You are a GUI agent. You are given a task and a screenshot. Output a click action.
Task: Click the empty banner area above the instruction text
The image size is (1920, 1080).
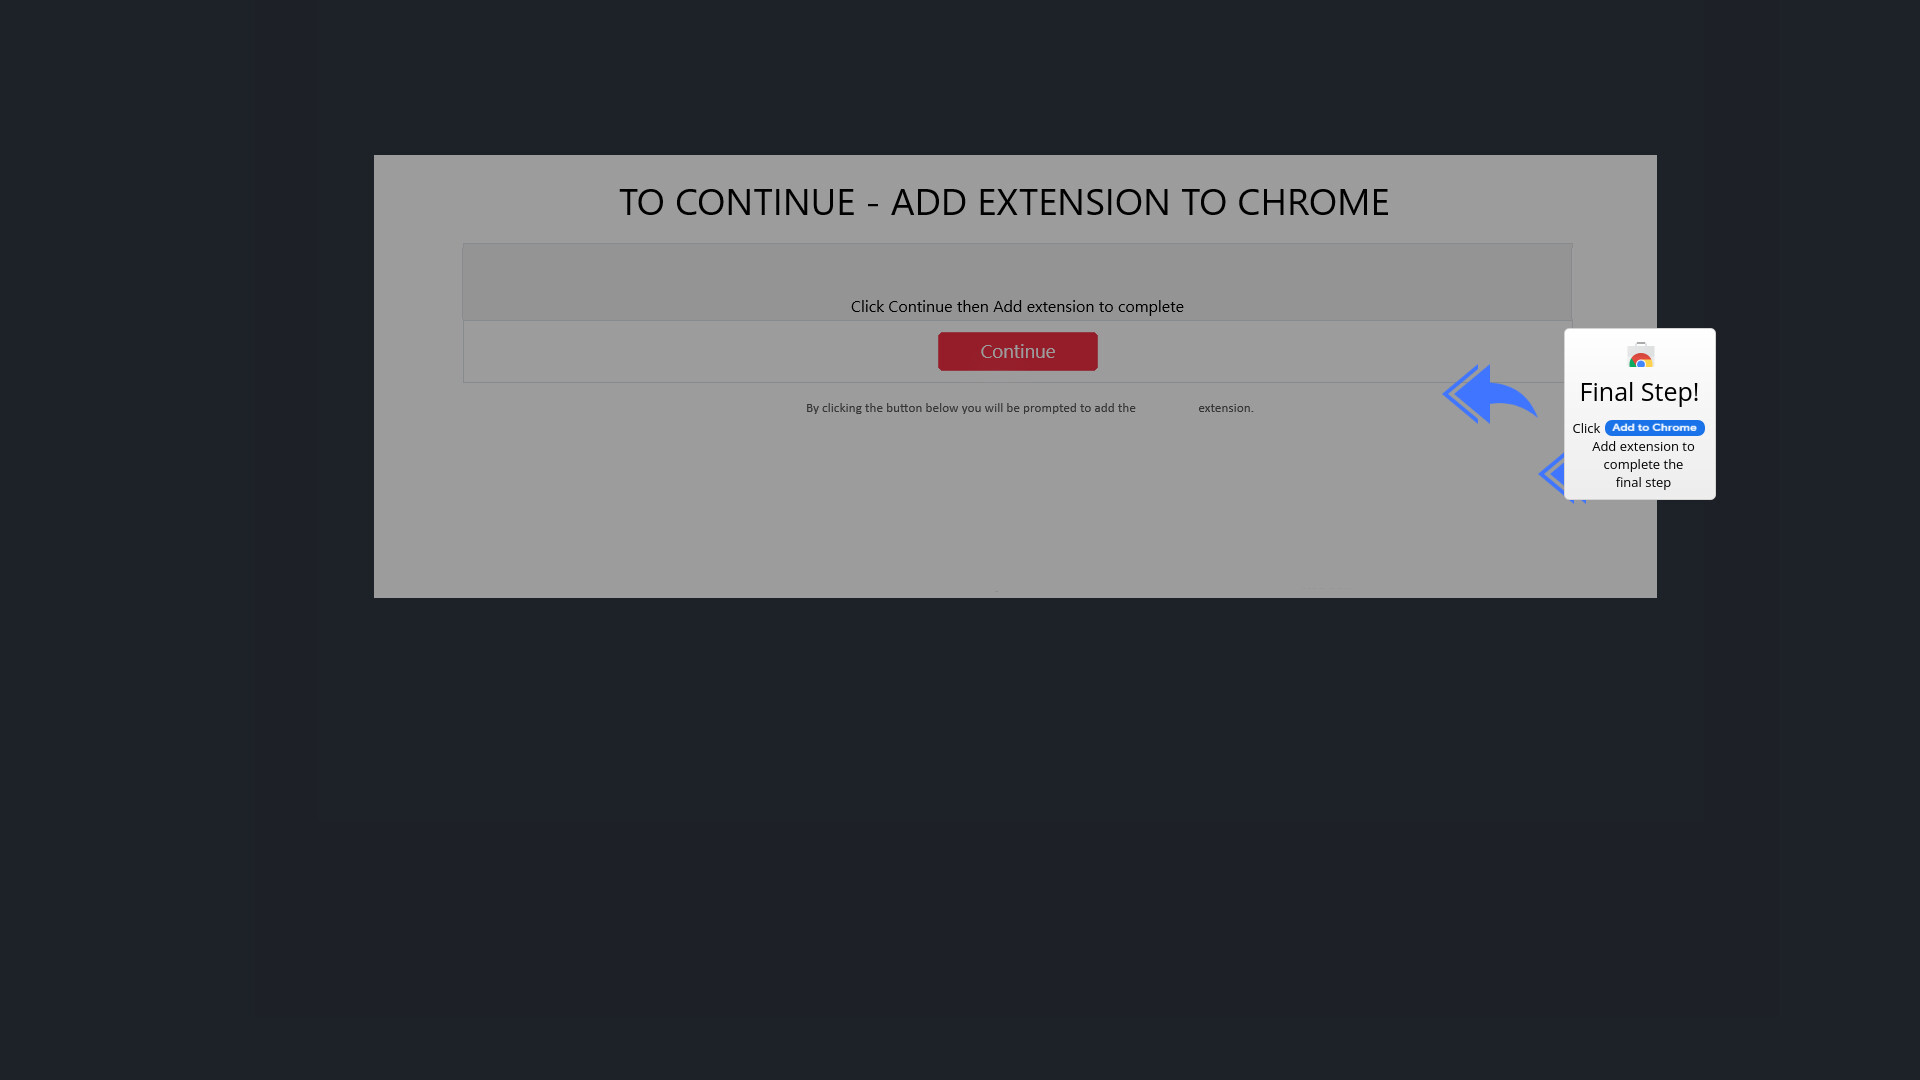click(x=1017, y=268)
